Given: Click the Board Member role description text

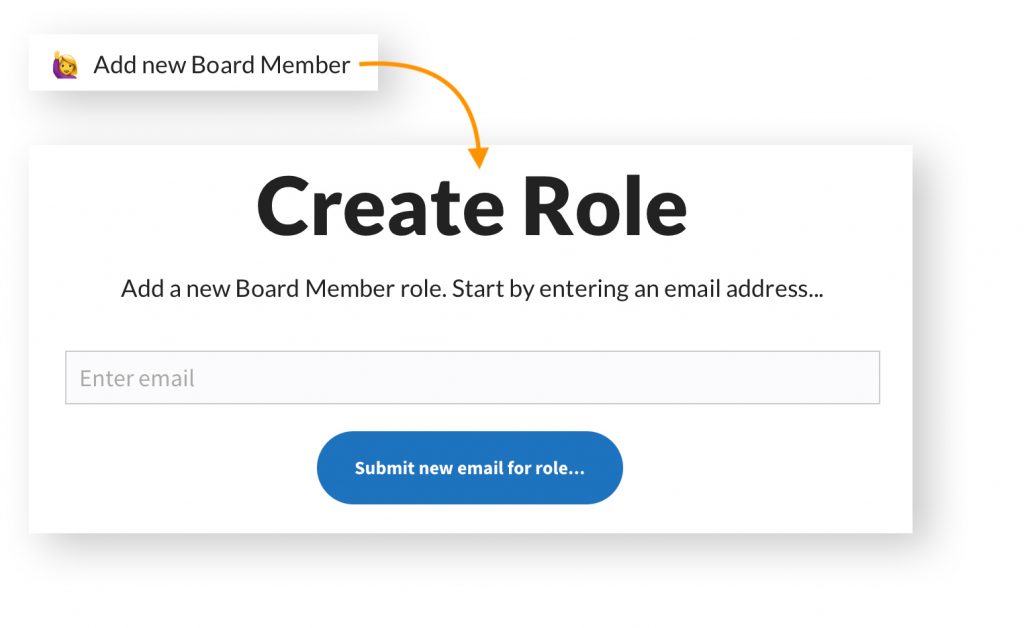Looking at the screenshot, I should point(471,289).
